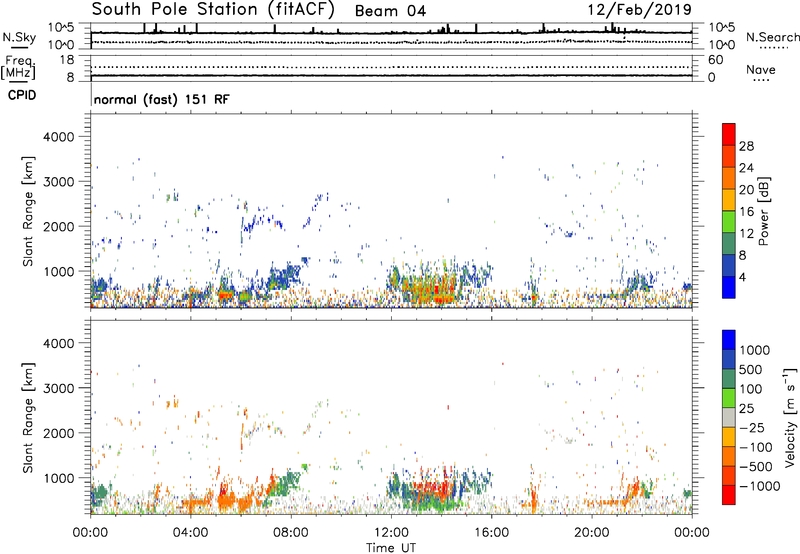Viewport: 800px width, 554px height.
Task: Click the "Velocity [m s-1]" colorbar title
Action: click(790, 417)
